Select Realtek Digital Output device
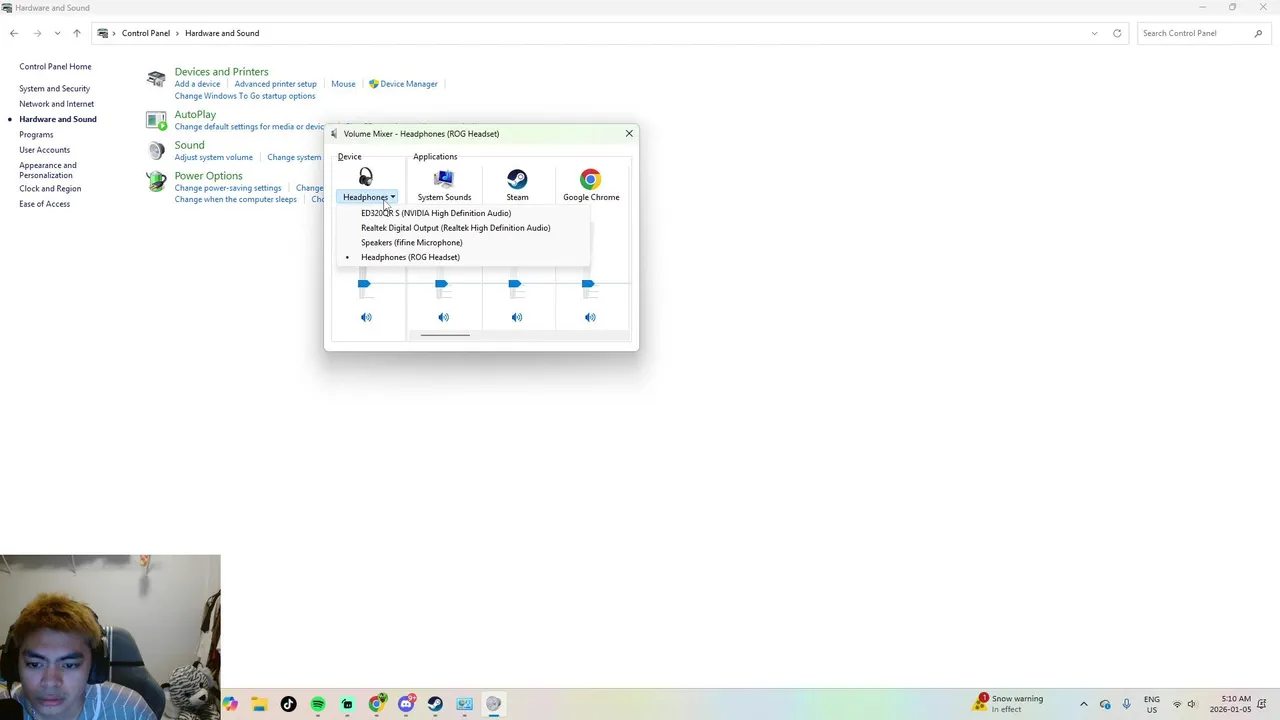1280x720 pixels. (x=455, y=228)
